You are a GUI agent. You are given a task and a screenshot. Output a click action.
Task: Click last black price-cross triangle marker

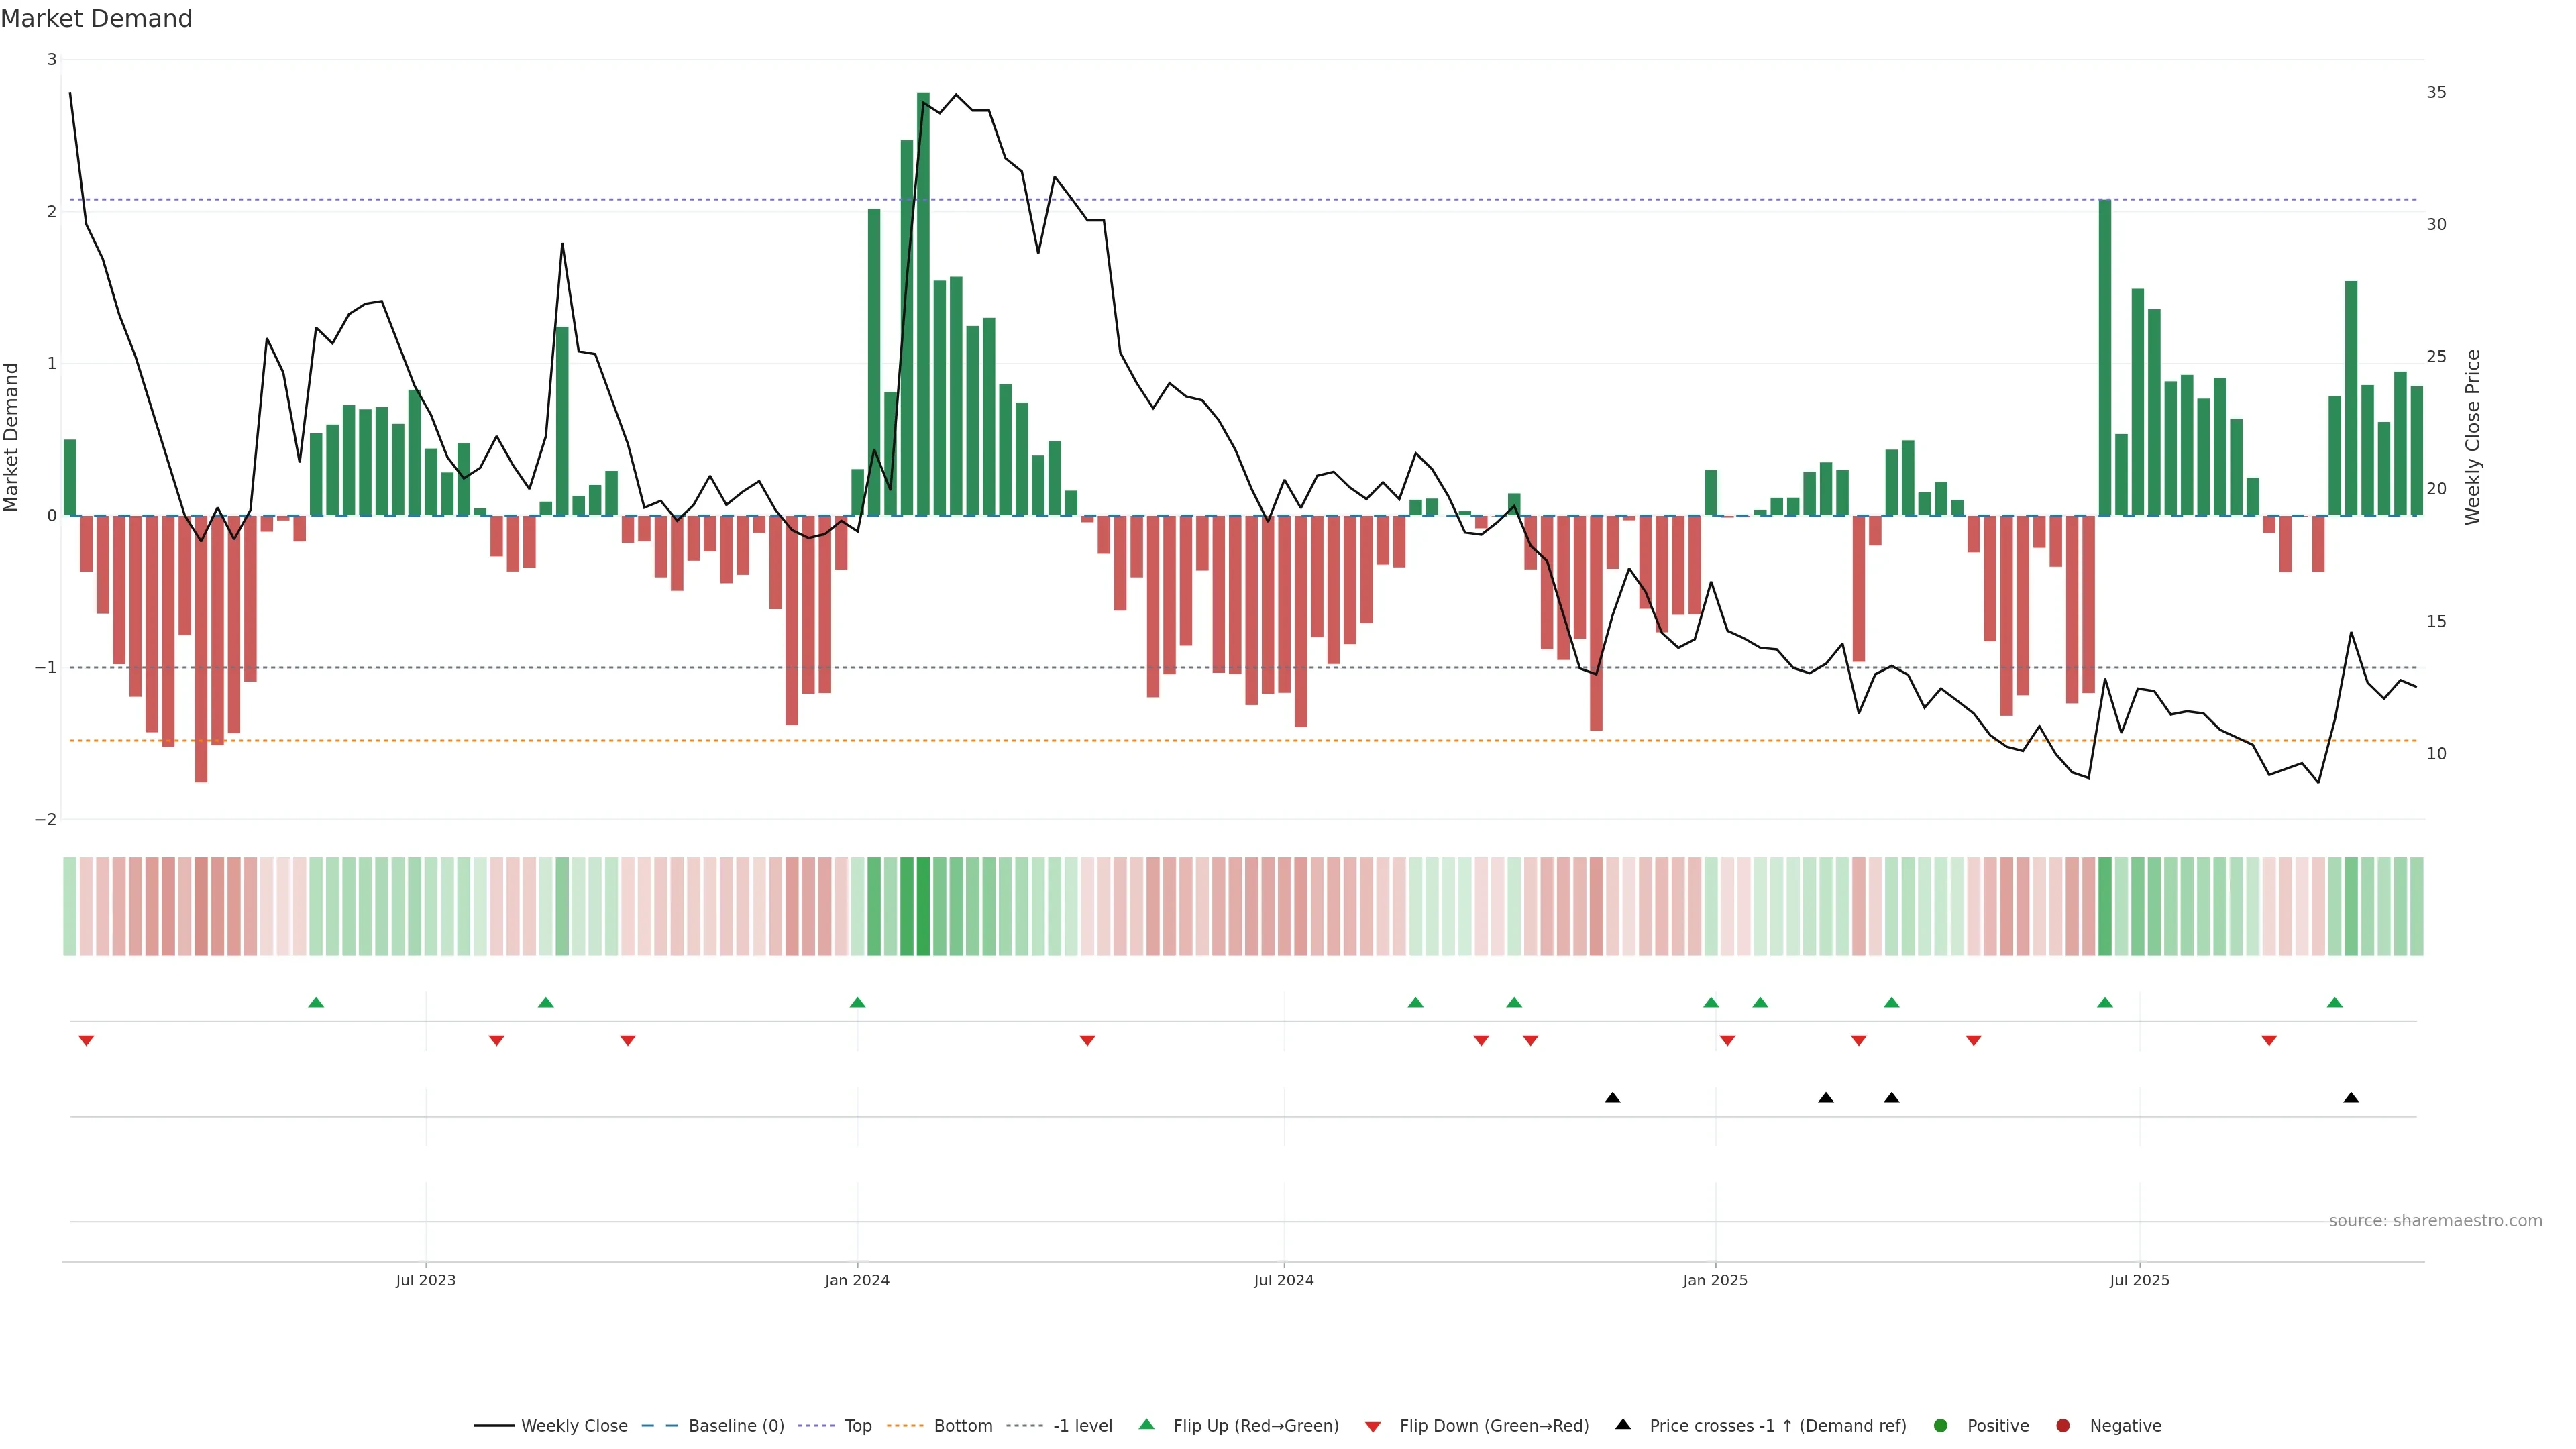(x=2351, y=1098)
